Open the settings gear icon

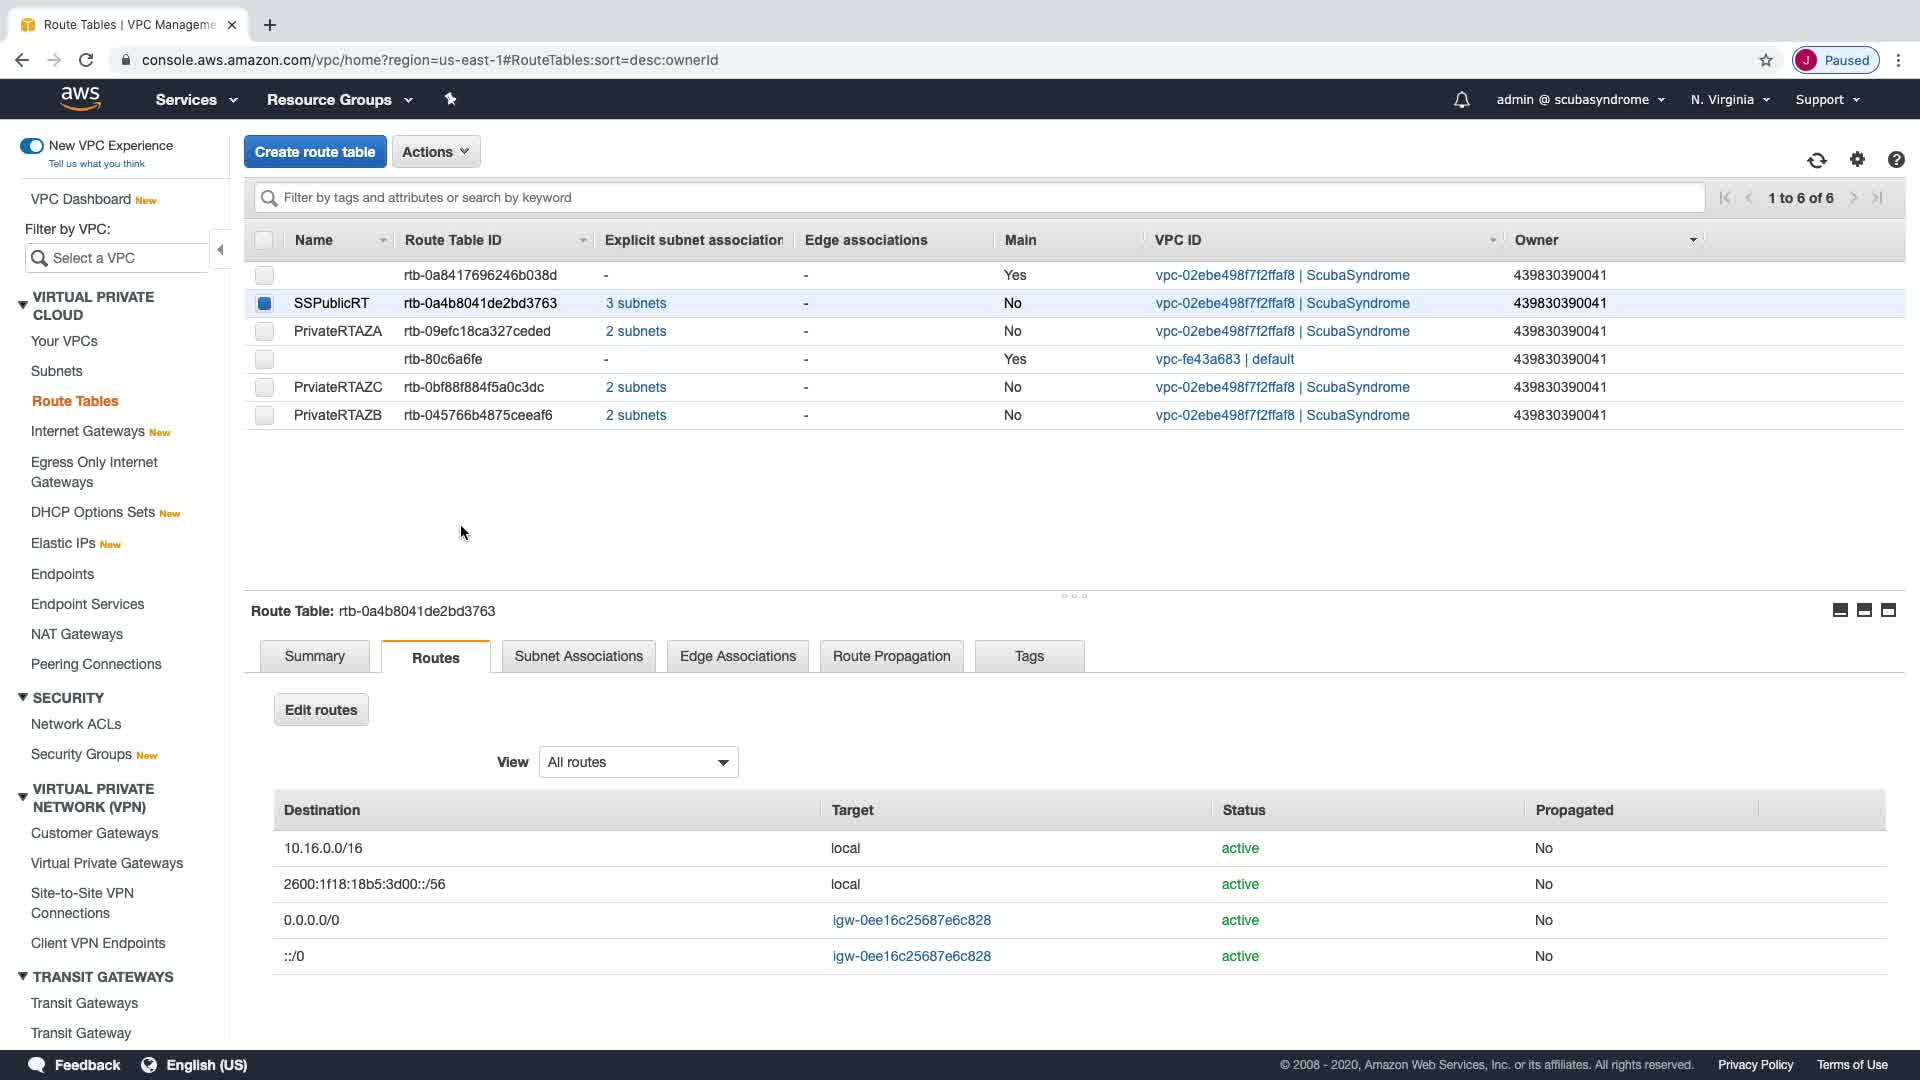[x=1857, y=159]
